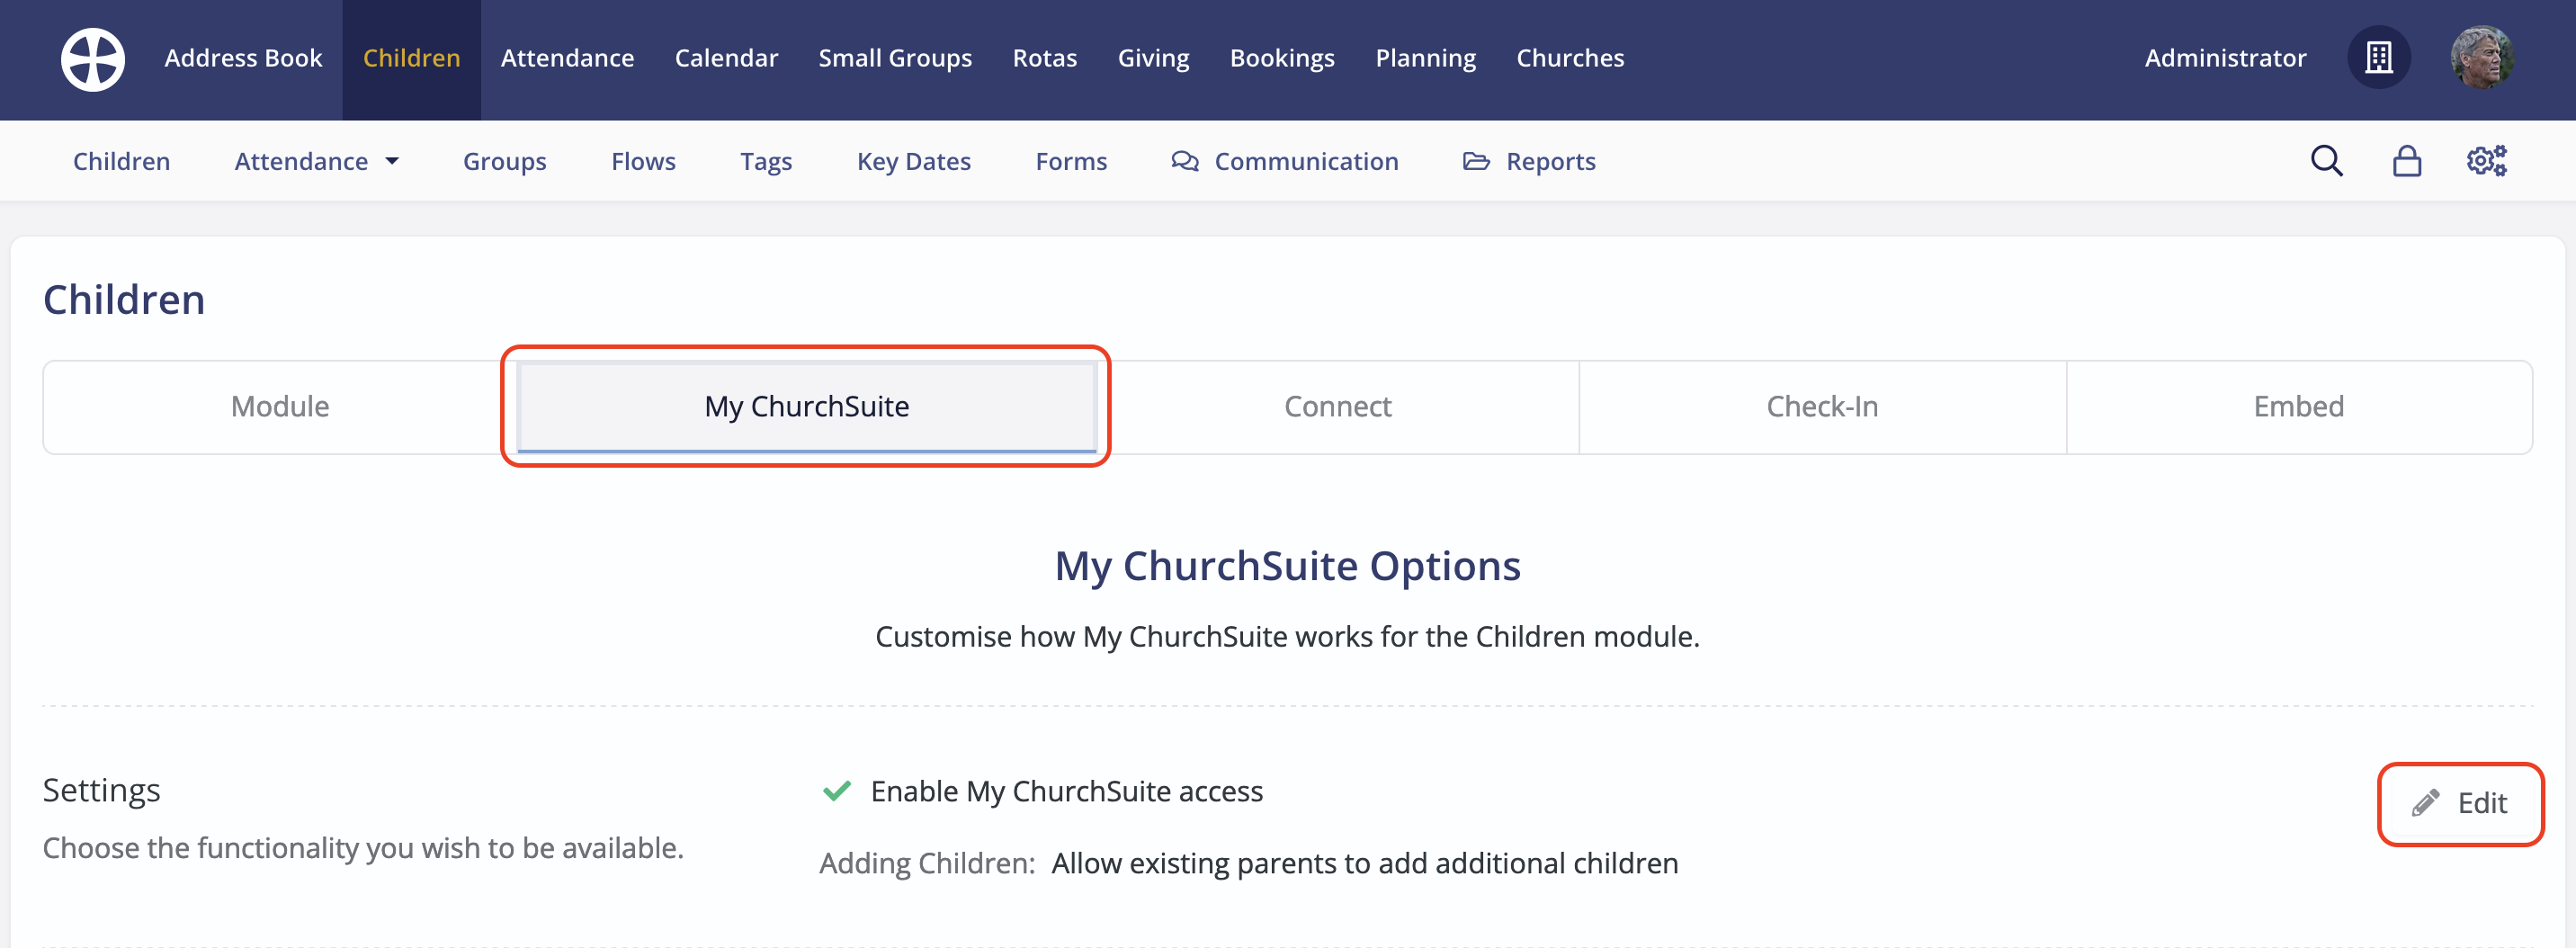Click the lock icon
The height and width of the screenshot is (948, 2576).
(x=2407, y=160)
